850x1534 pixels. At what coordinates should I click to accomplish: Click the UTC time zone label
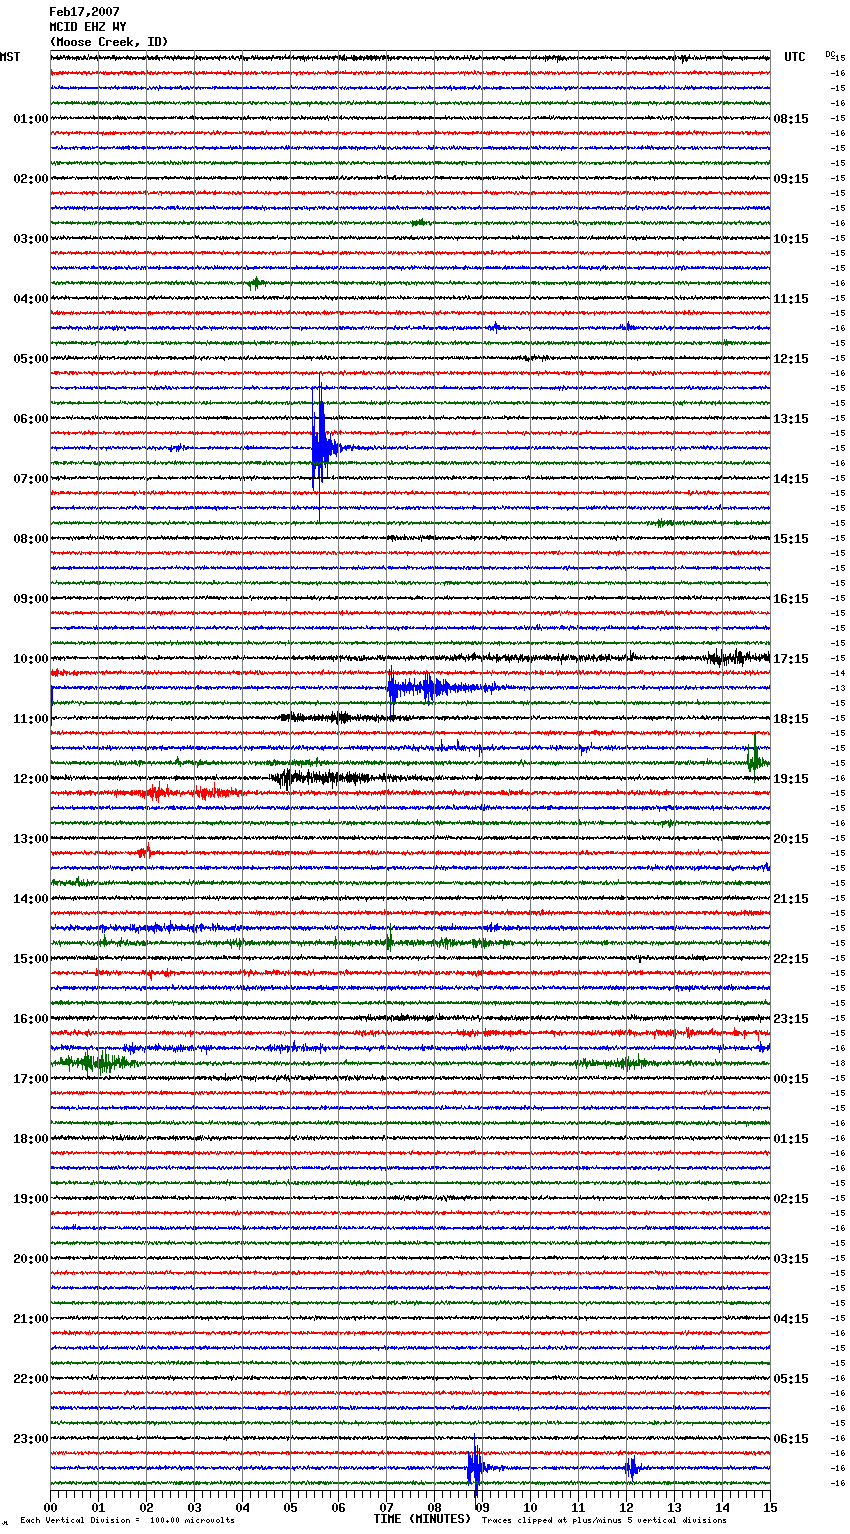coord(795,57)
